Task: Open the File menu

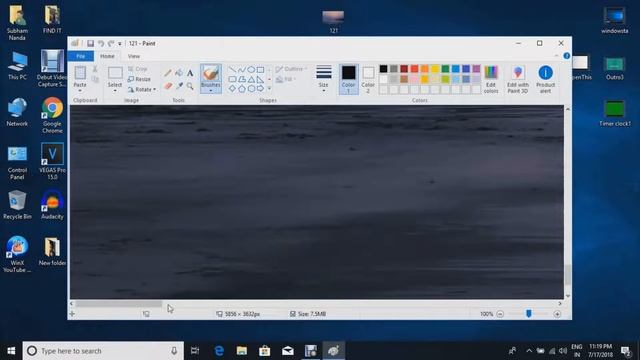Action: [81, 56]
